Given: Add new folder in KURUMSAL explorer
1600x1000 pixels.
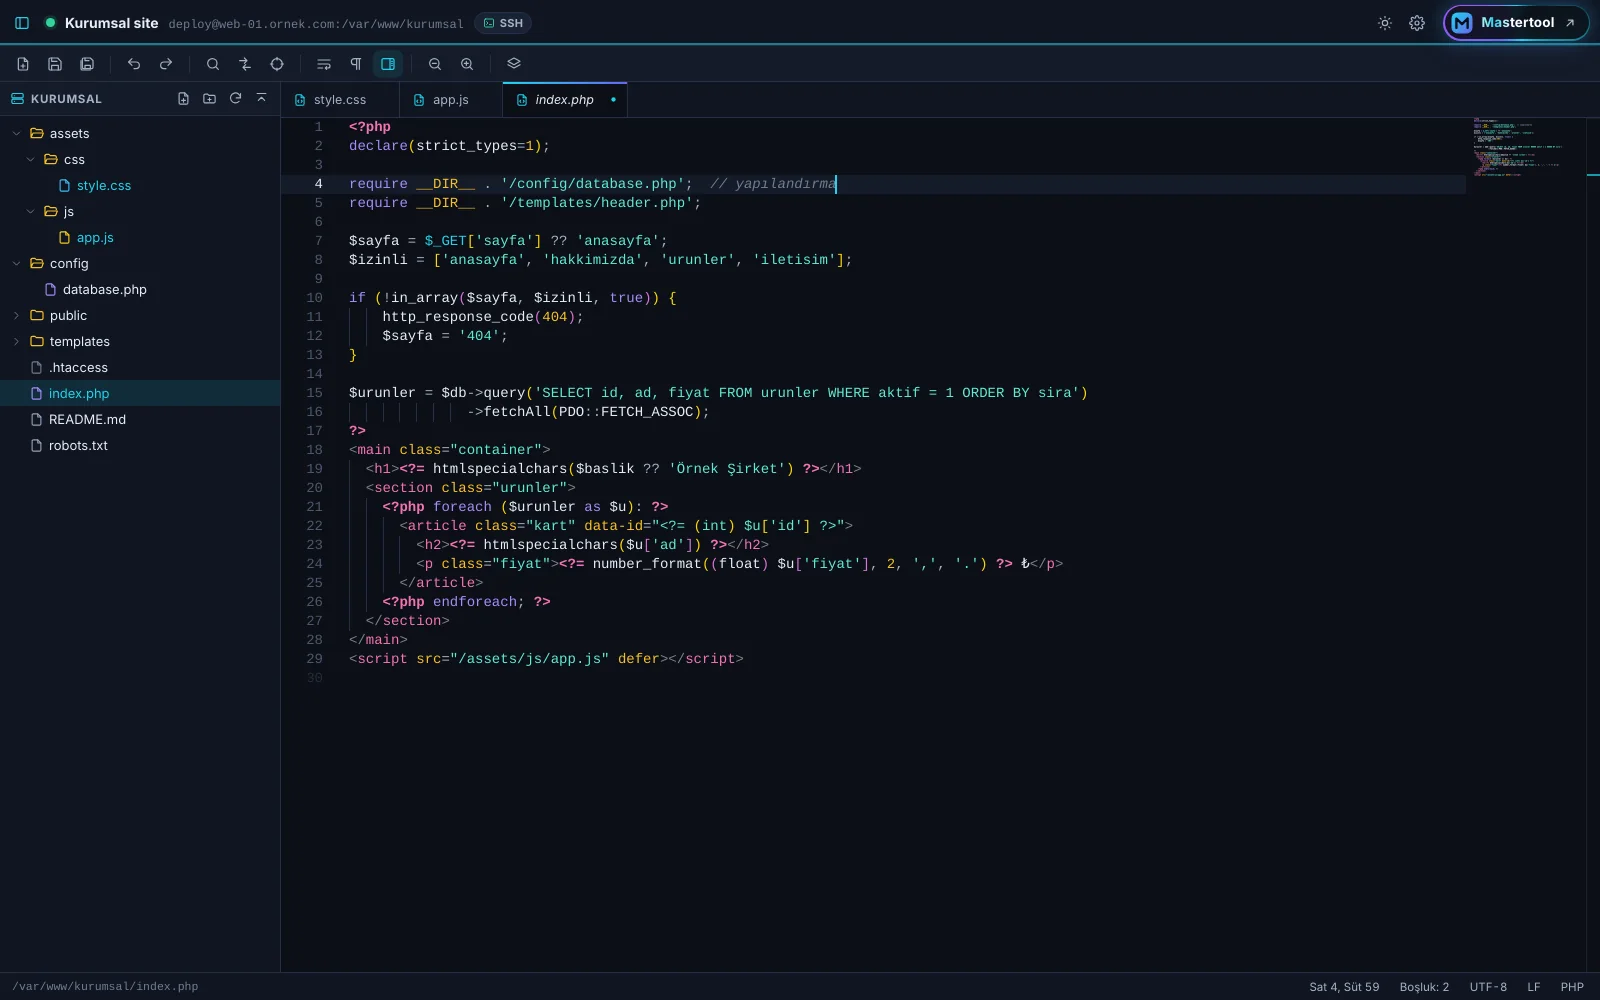Looking at the screenshot, I should (x=209, y=99).
